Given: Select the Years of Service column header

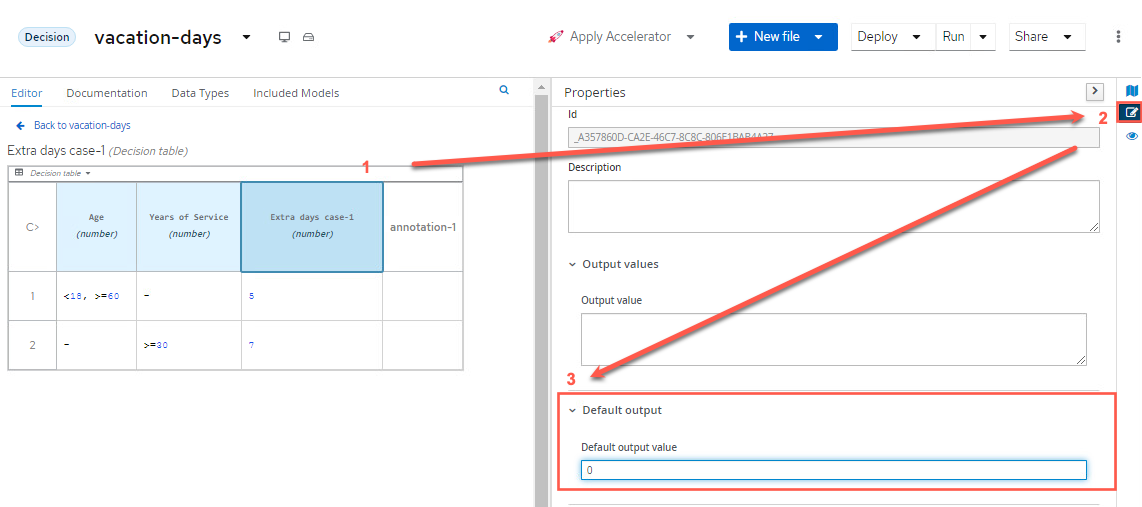Looking at the screenshot, I should click(189, 227).
